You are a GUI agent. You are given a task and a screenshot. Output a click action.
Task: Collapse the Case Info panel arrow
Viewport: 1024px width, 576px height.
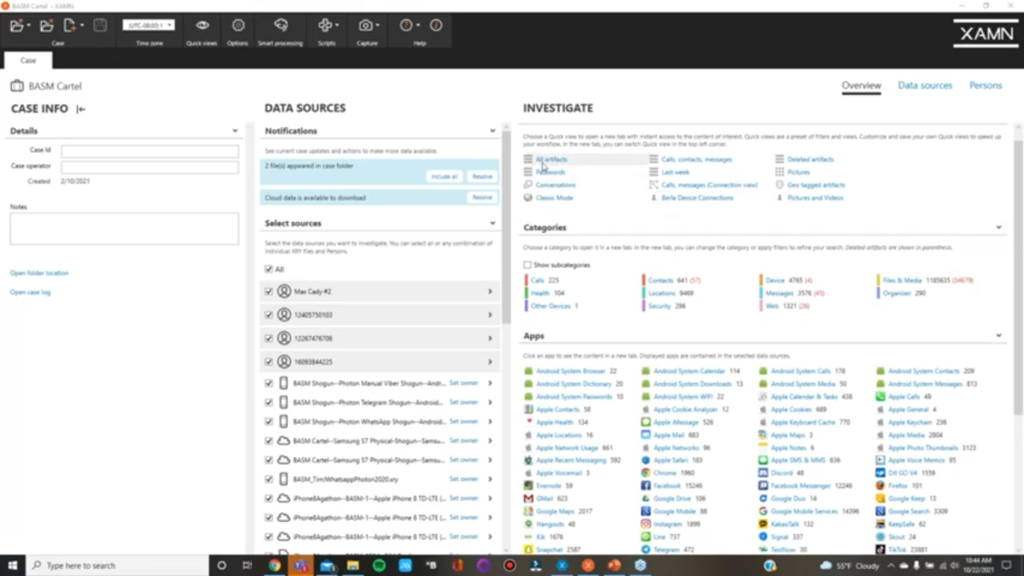point(81,109)
